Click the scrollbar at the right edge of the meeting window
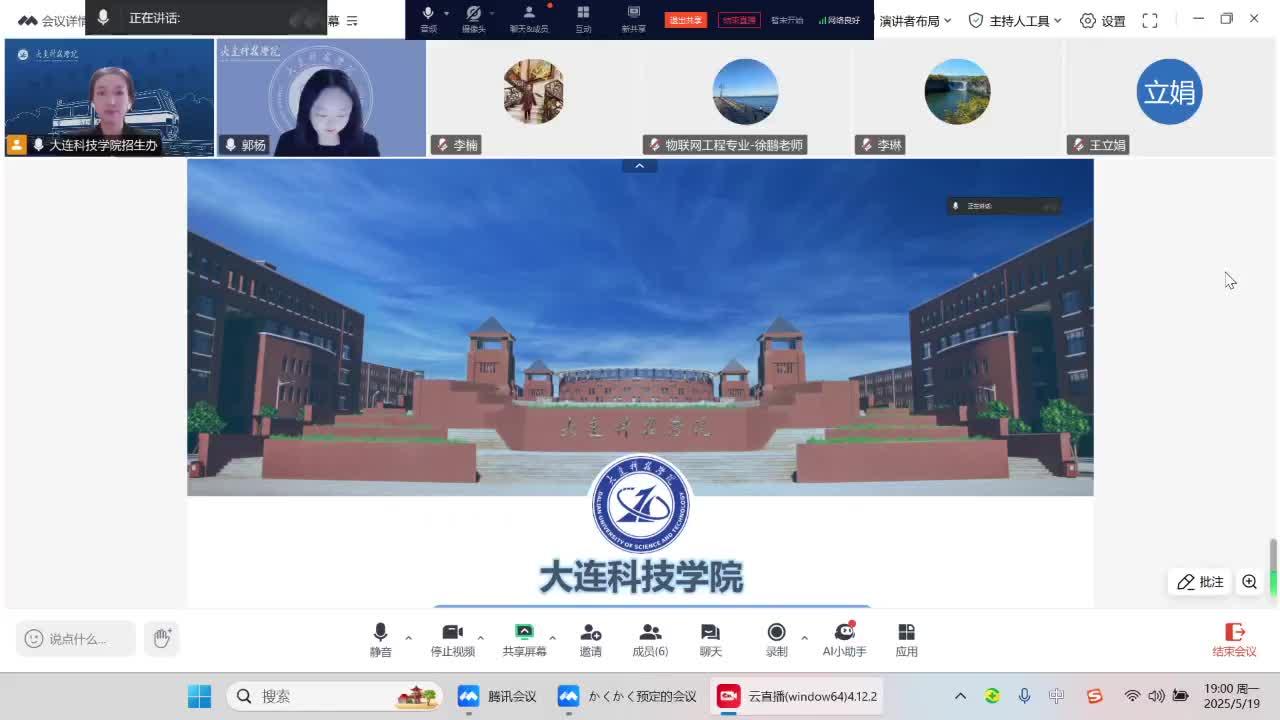 1273,567
